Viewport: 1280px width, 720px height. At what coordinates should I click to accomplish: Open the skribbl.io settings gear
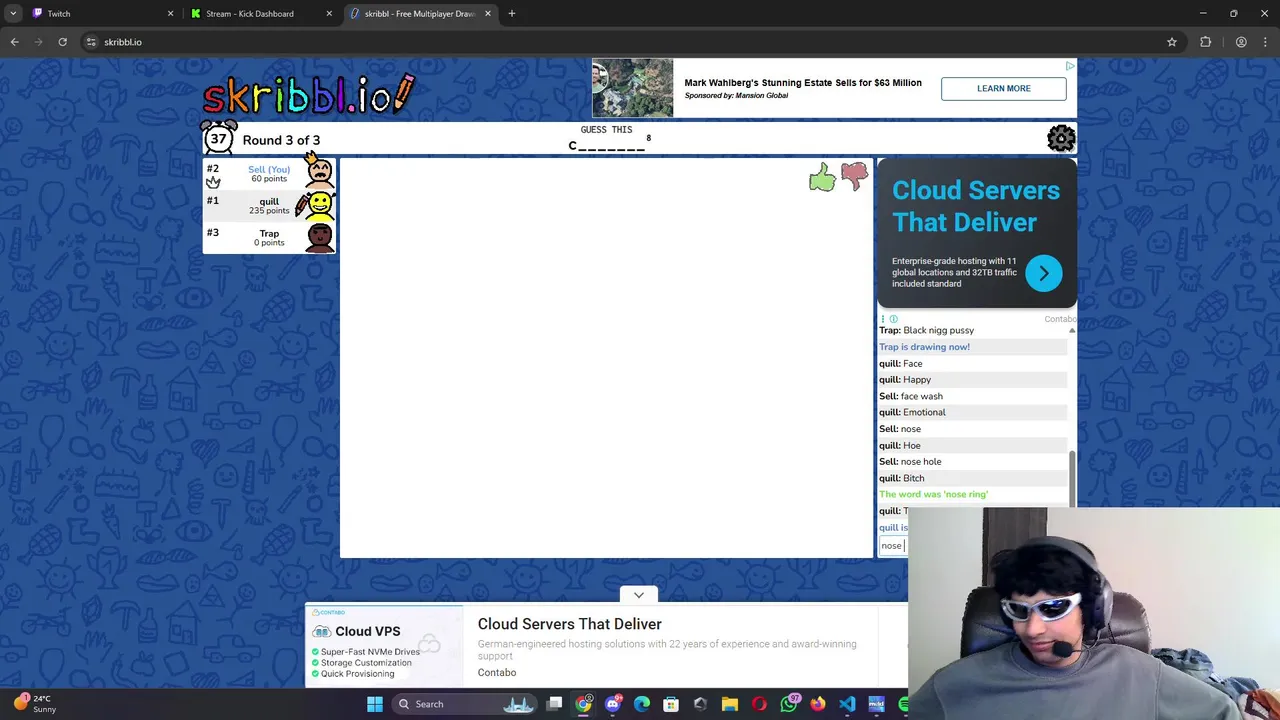1061,138
